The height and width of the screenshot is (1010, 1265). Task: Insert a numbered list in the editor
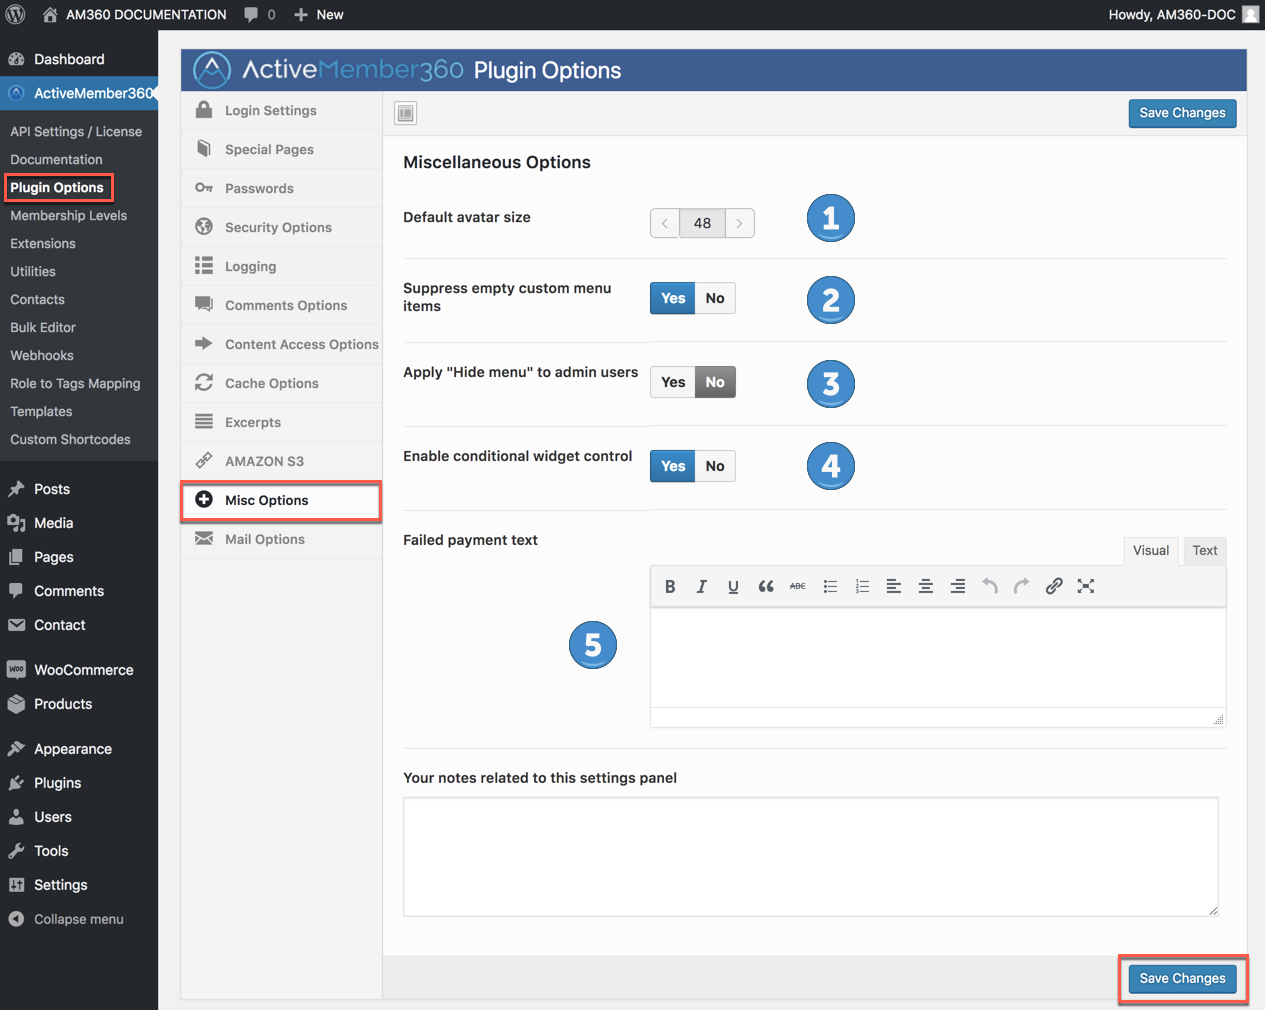[x=862, y=587]
